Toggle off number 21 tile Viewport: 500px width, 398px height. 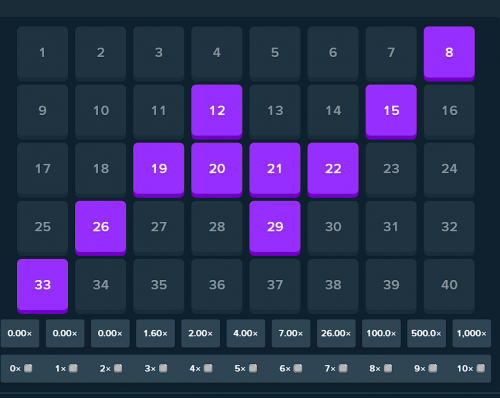click(275, 170)
